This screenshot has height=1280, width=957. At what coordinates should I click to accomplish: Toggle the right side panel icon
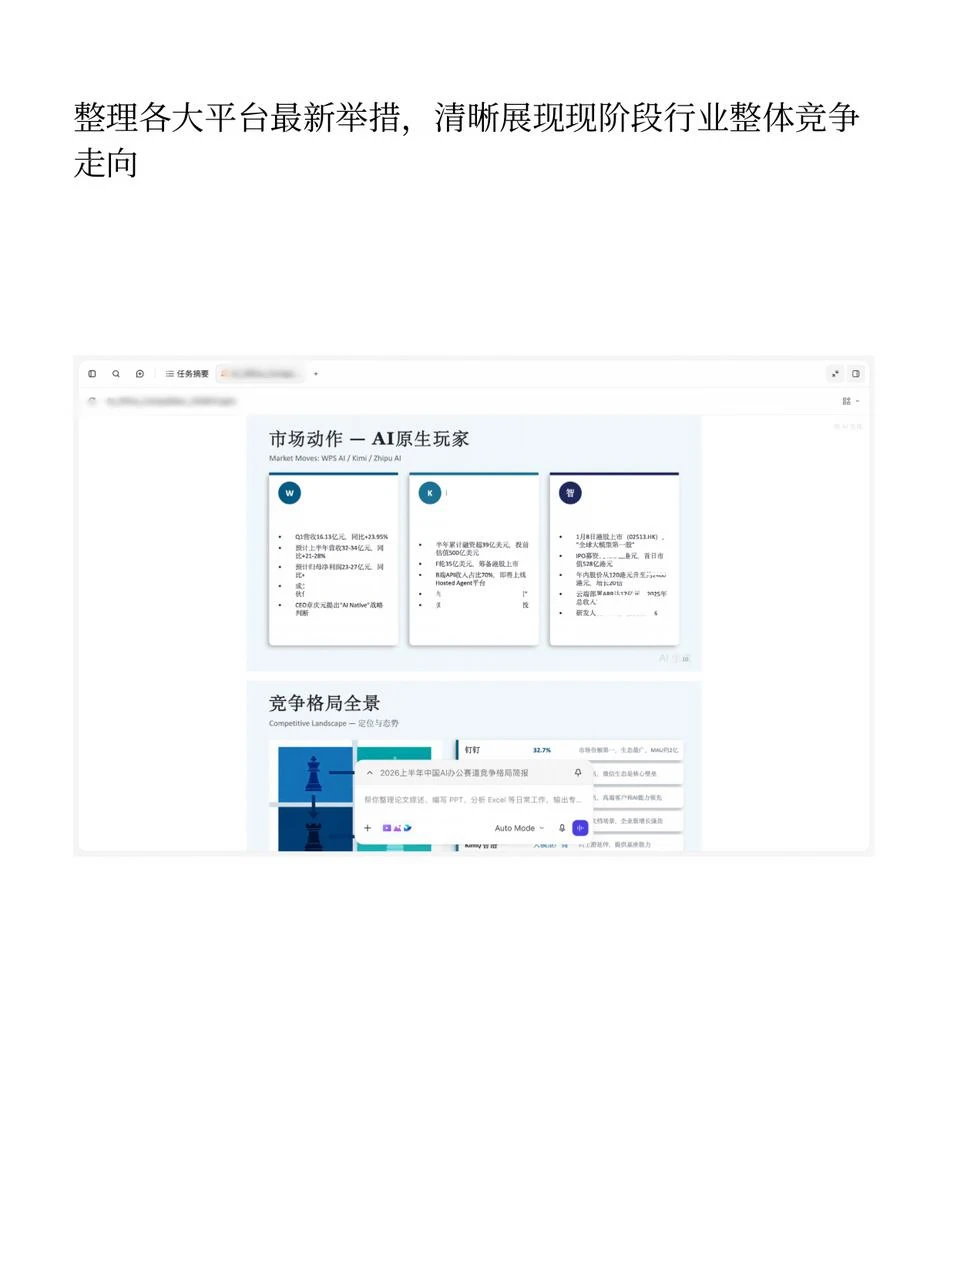coord(856,374)
